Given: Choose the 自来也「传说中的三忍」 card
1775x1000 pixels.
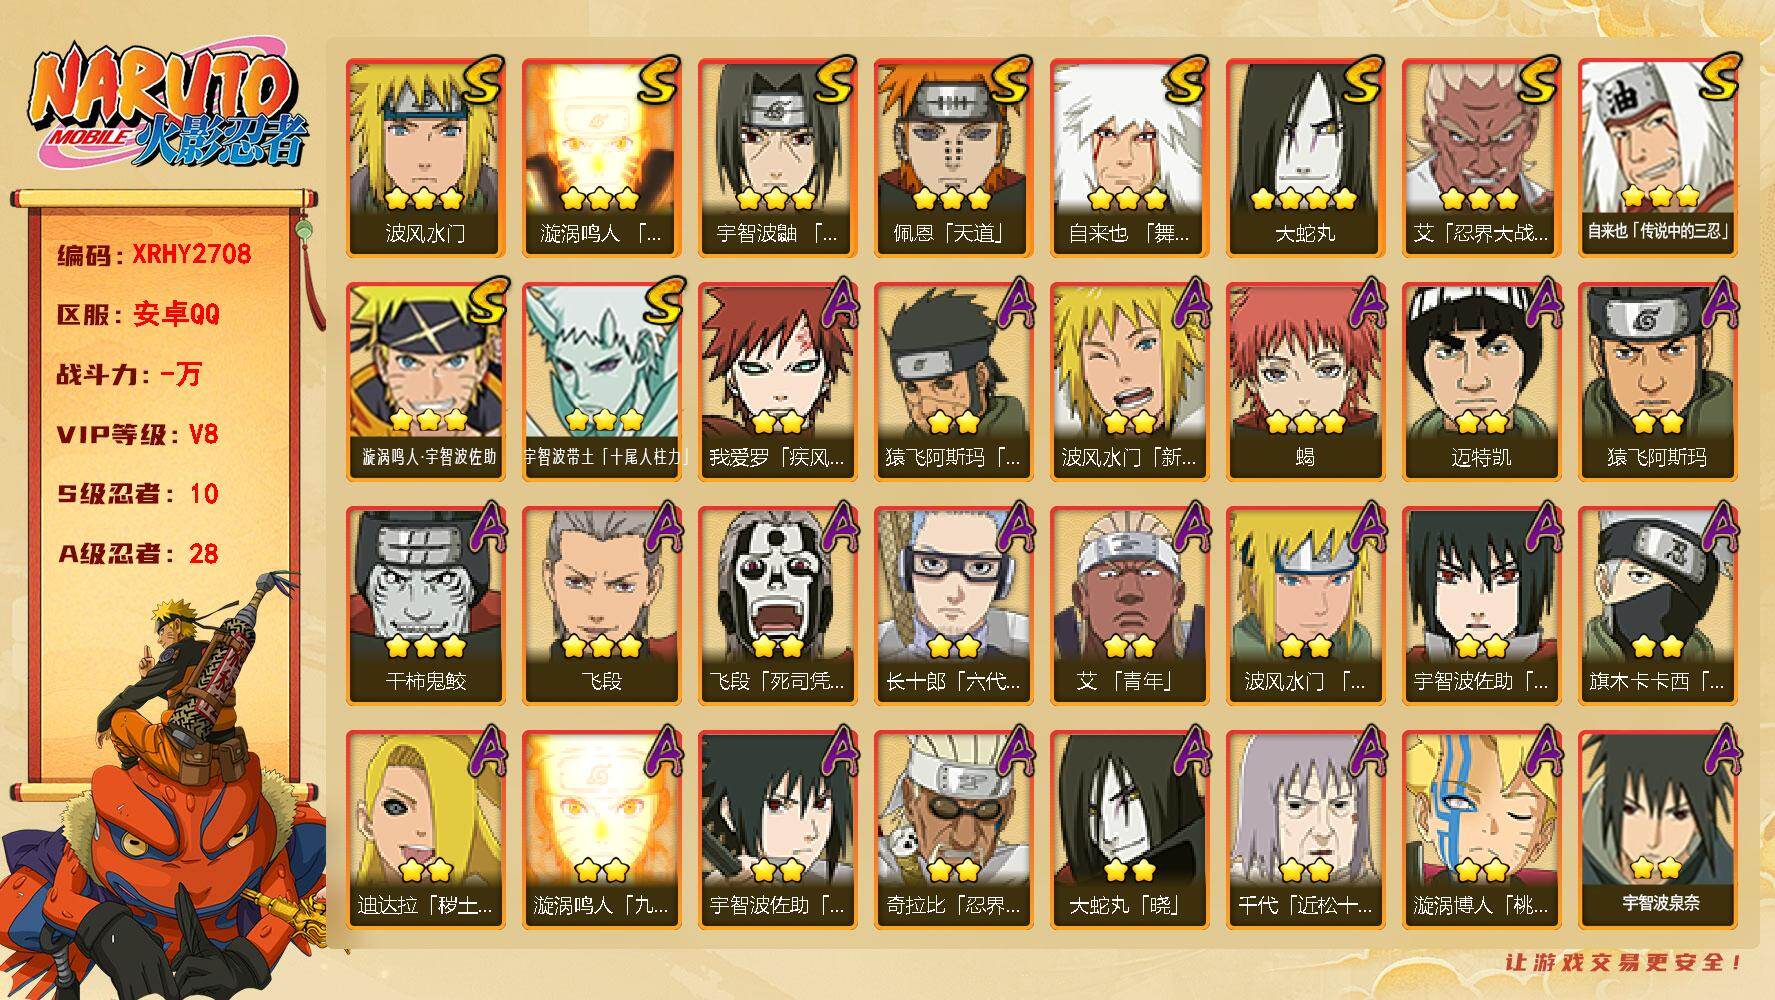Looking at the screenshot, I should click(x=1658, y=158).
